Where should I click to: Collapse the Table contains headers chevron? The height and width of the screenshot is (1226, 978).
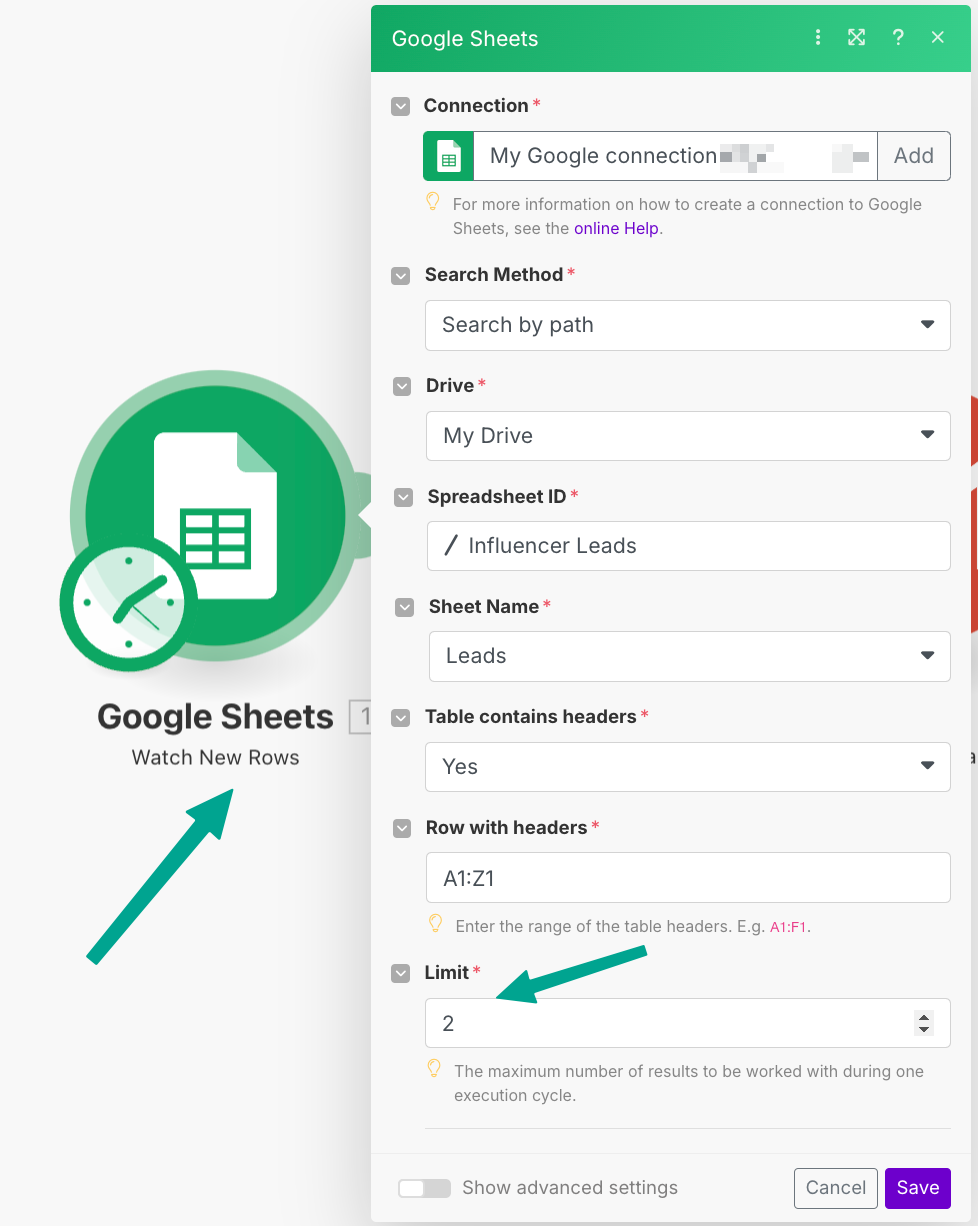point(401,717)
